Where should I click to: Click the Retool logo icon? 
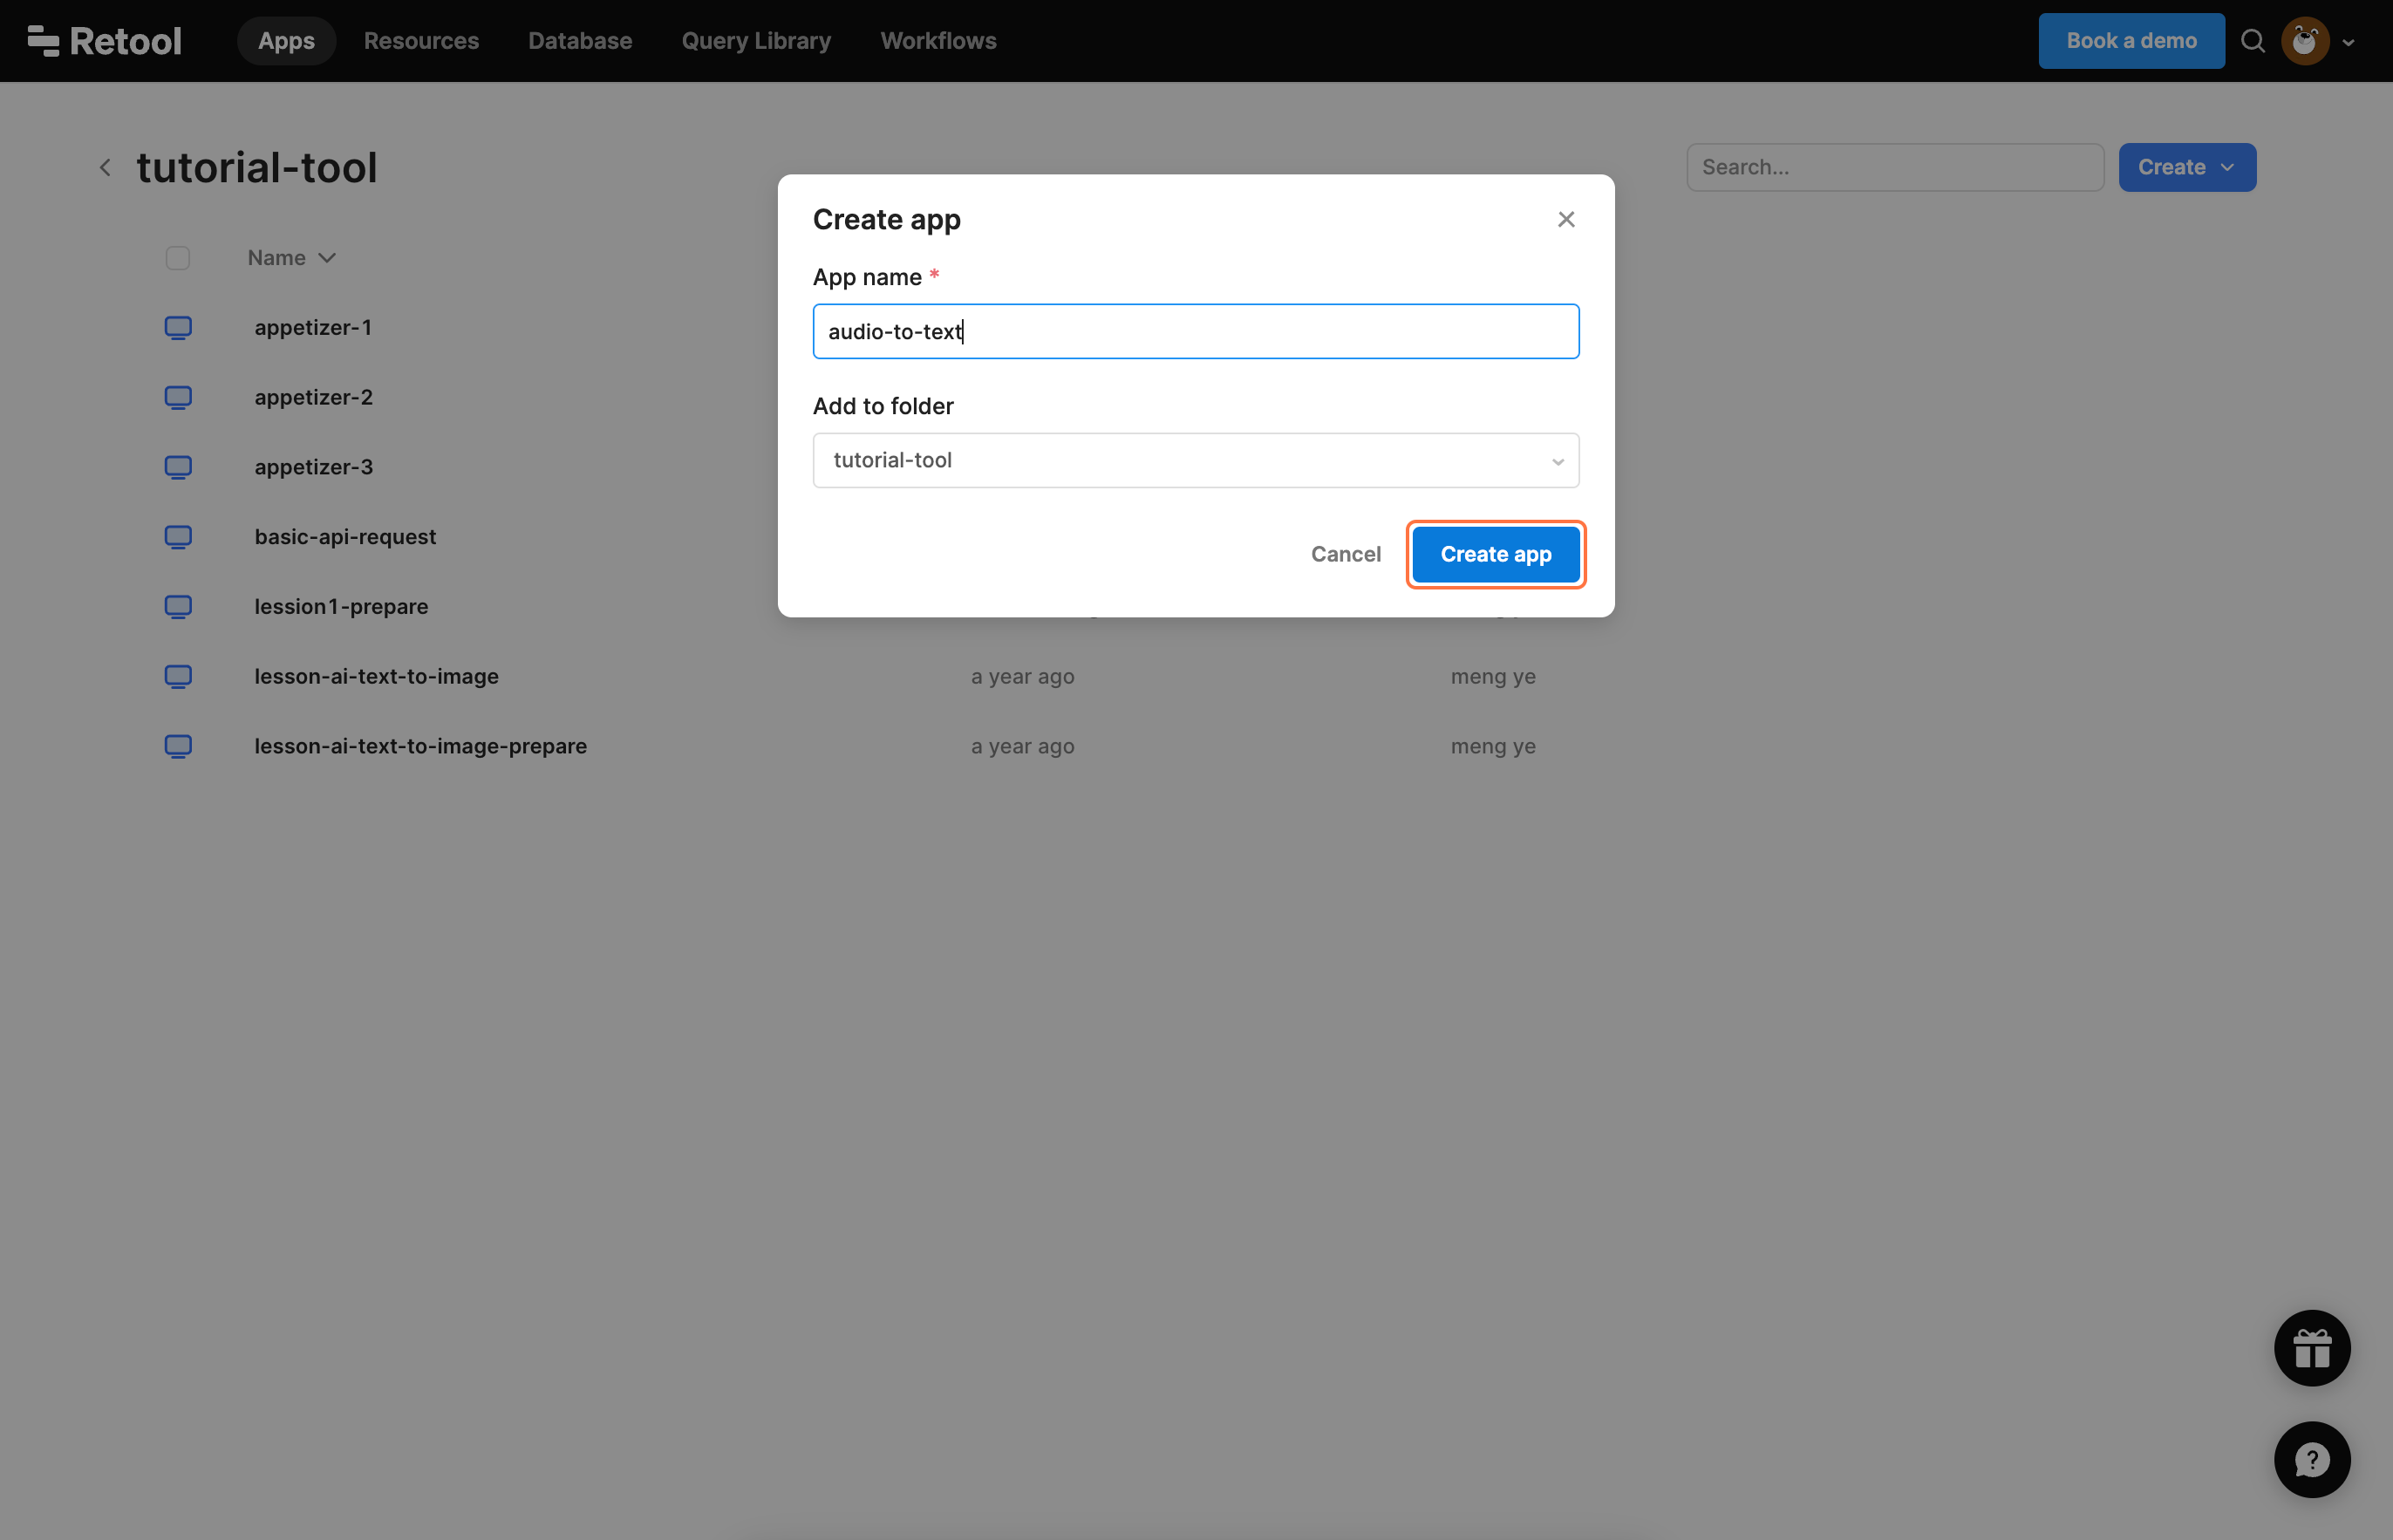[43, 41]
